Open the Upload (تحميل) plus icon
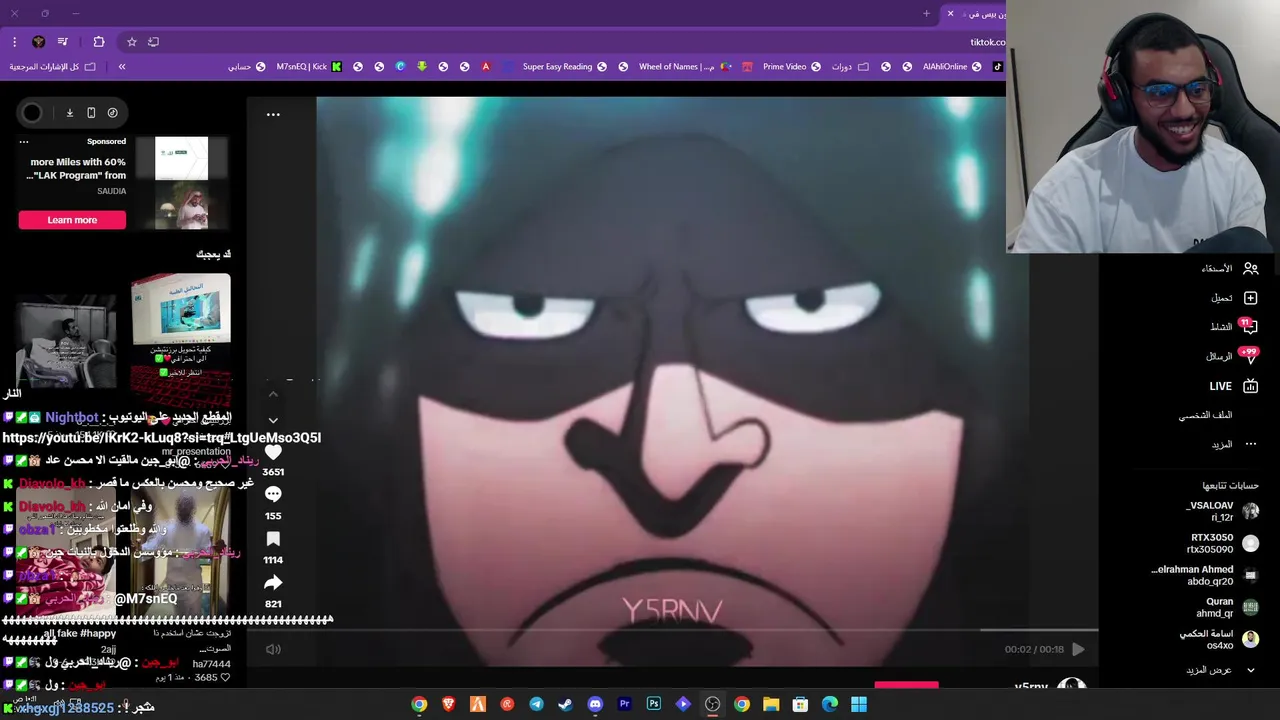The image size is (1280, 720). [1250, 298]
